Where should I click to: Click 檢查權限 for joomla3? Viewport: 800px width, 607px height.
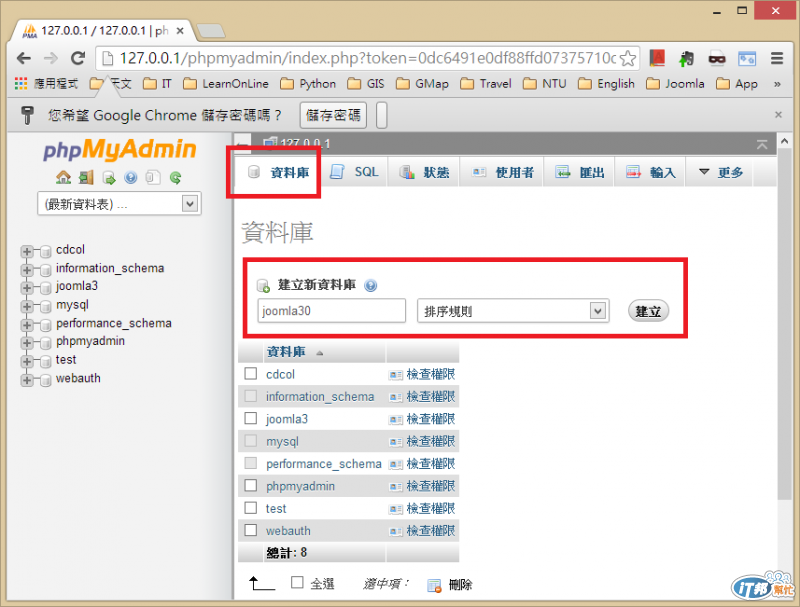coord(431,419)
